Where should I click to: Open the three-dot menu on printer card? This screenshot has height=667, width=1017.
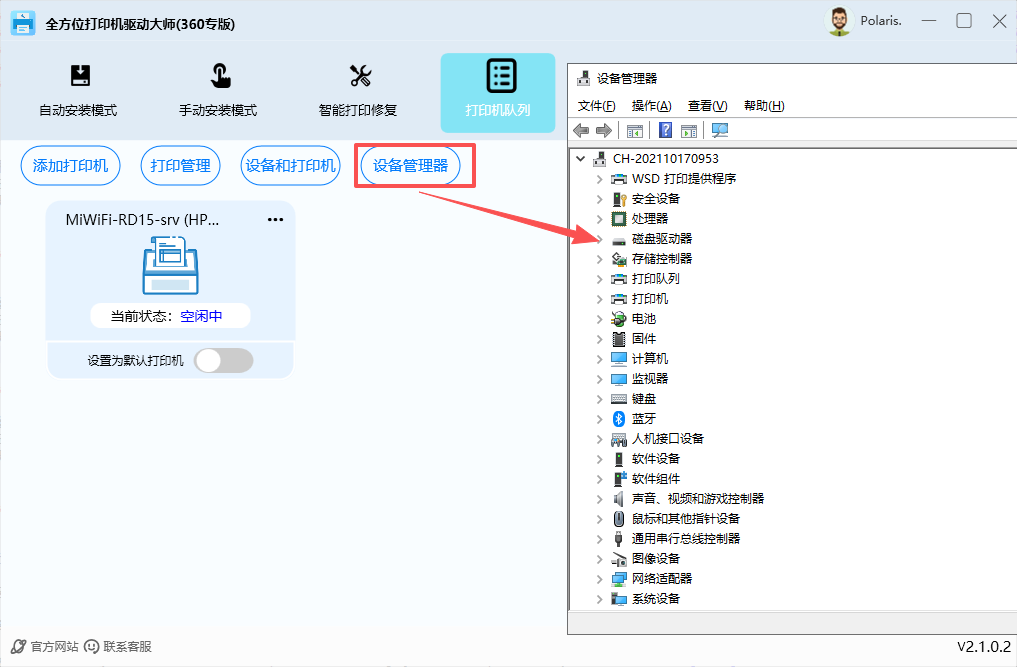pyautogui.click(x=275, y=220)
